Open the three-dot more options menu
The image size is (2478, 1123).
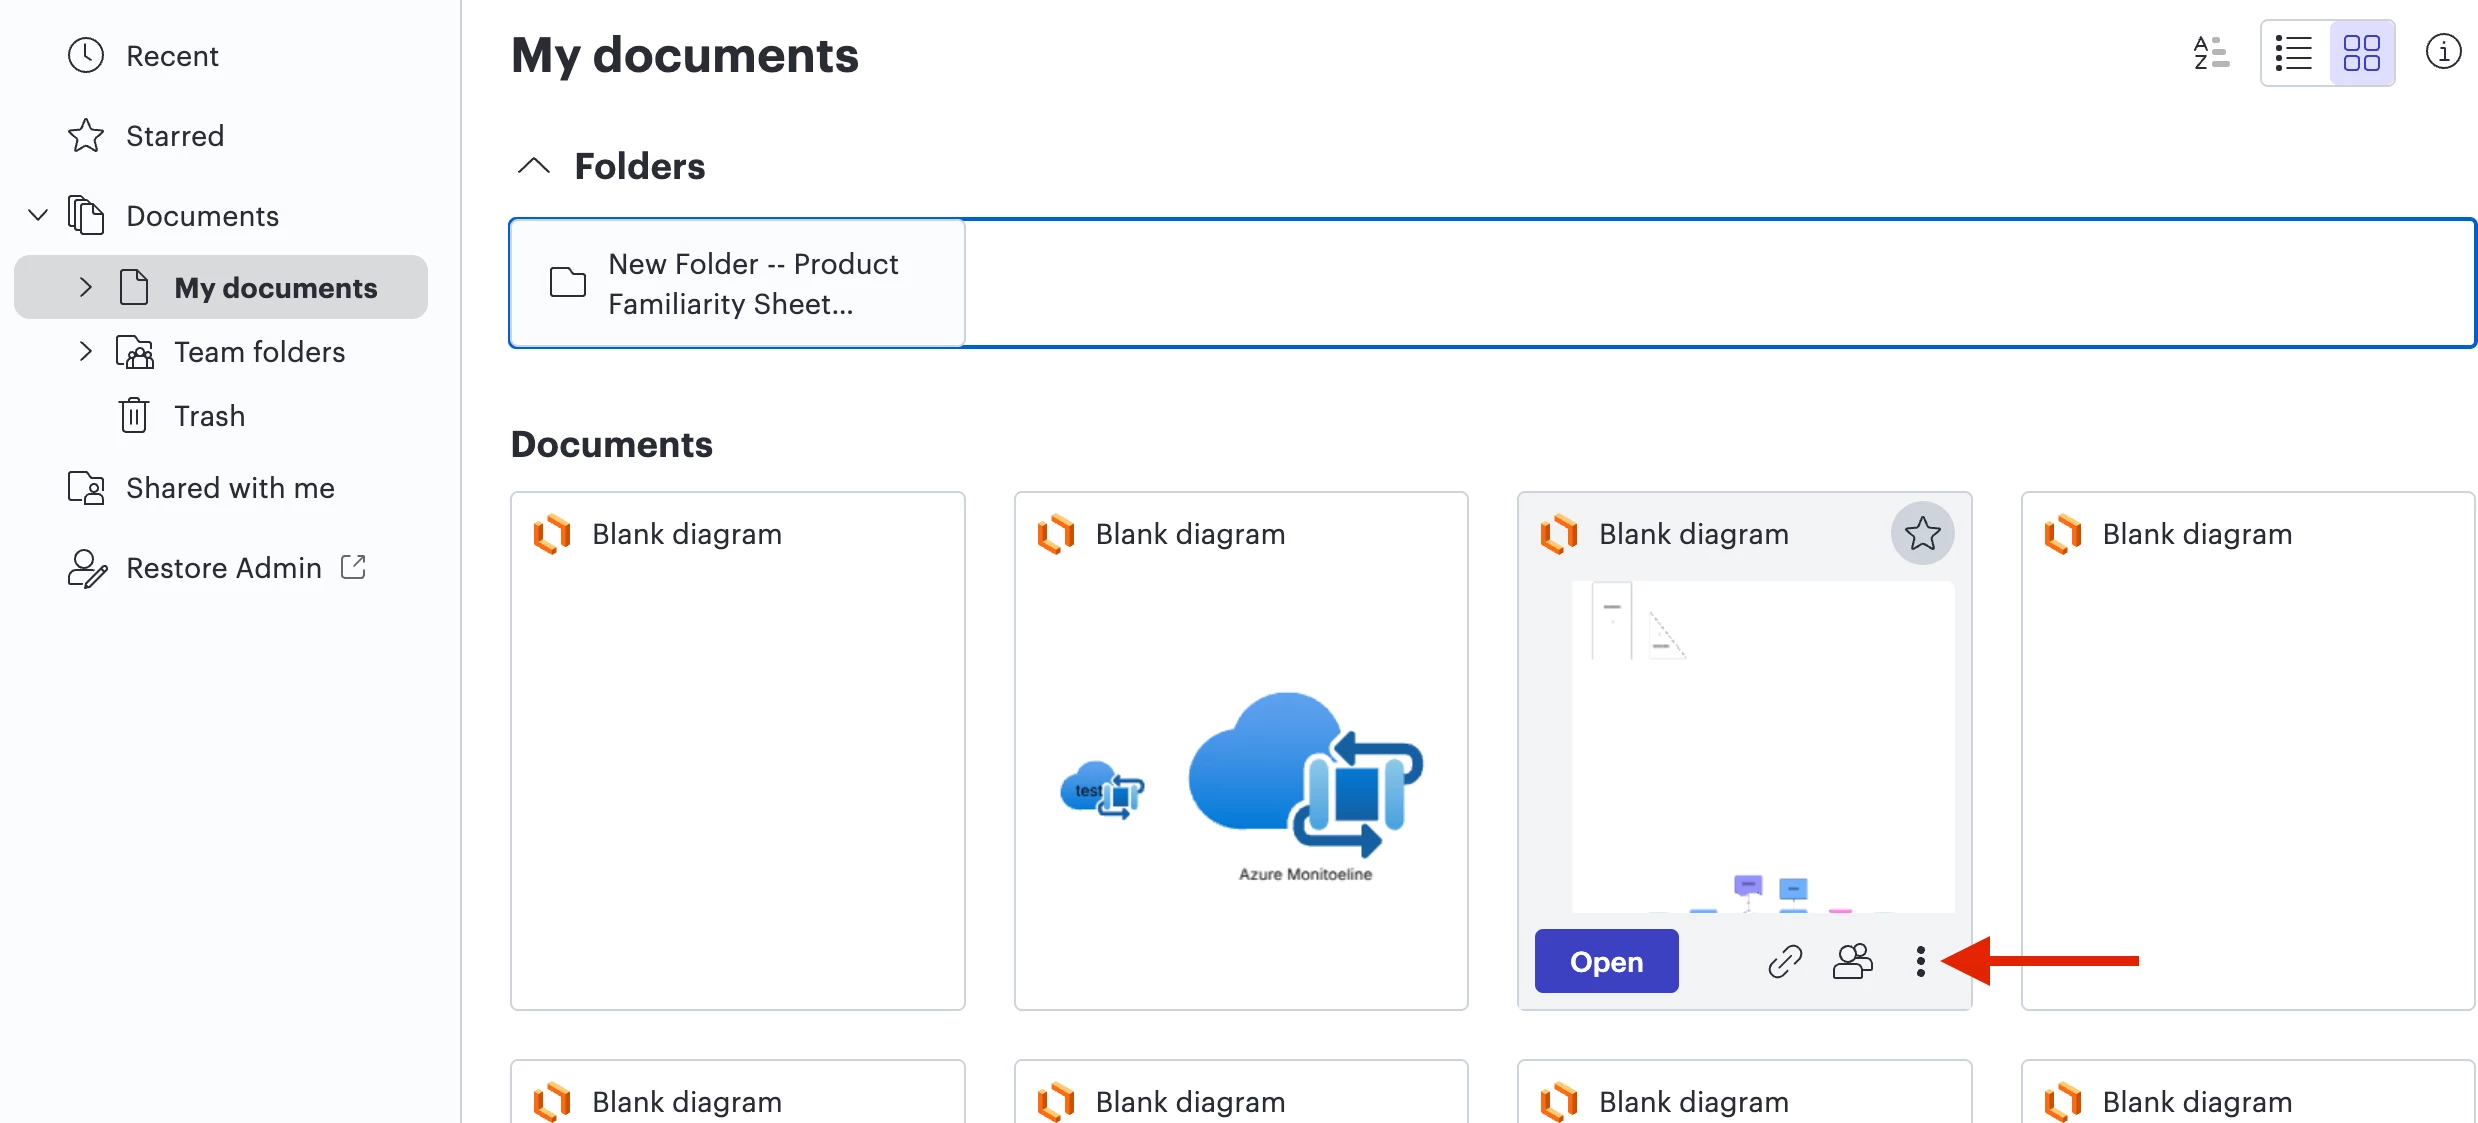pyautogui.click(x=1920, y=961)
